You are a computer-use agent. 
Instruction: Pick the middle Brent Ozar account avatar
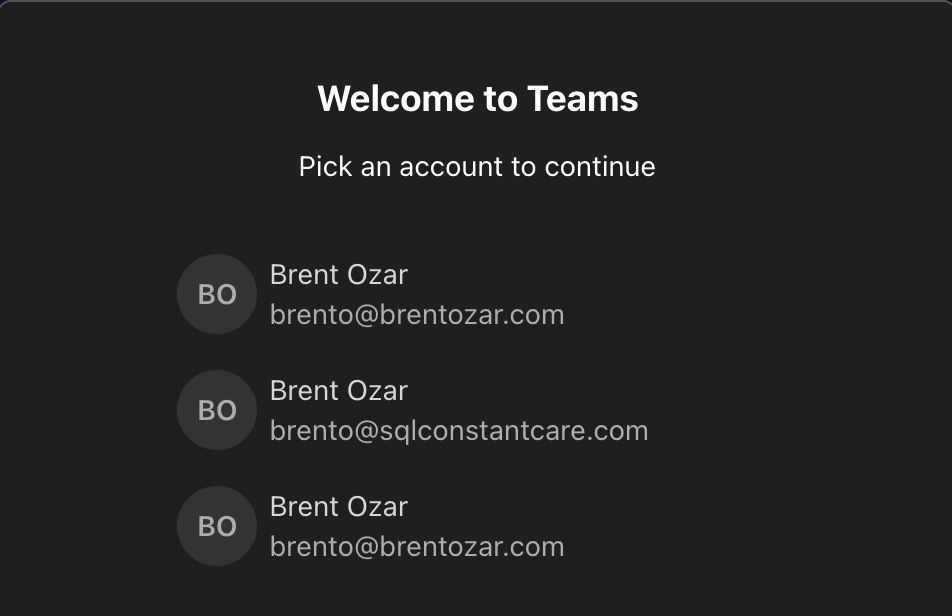pyautogui.click(x=217, y=410)
